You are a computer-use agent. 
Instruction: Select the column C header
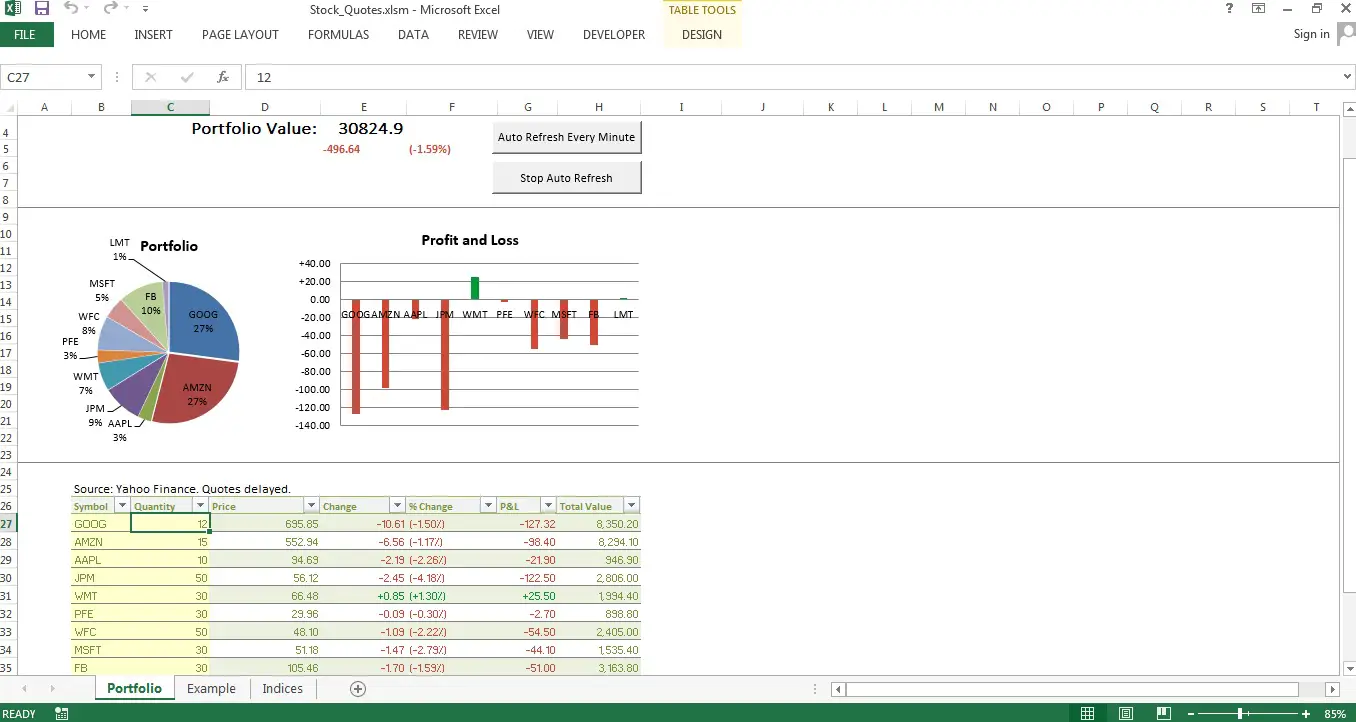coord(170,107)
